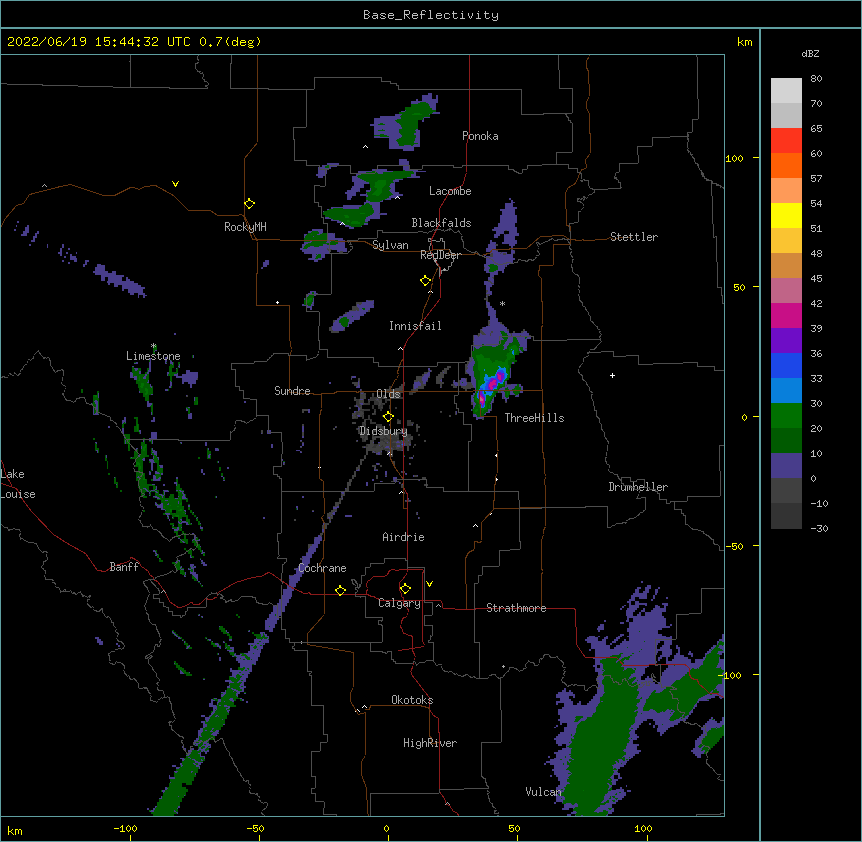The height and width of the screenshot is (842, 862).
Task: Select the Lacombe city label
Action: click(450, 191)
